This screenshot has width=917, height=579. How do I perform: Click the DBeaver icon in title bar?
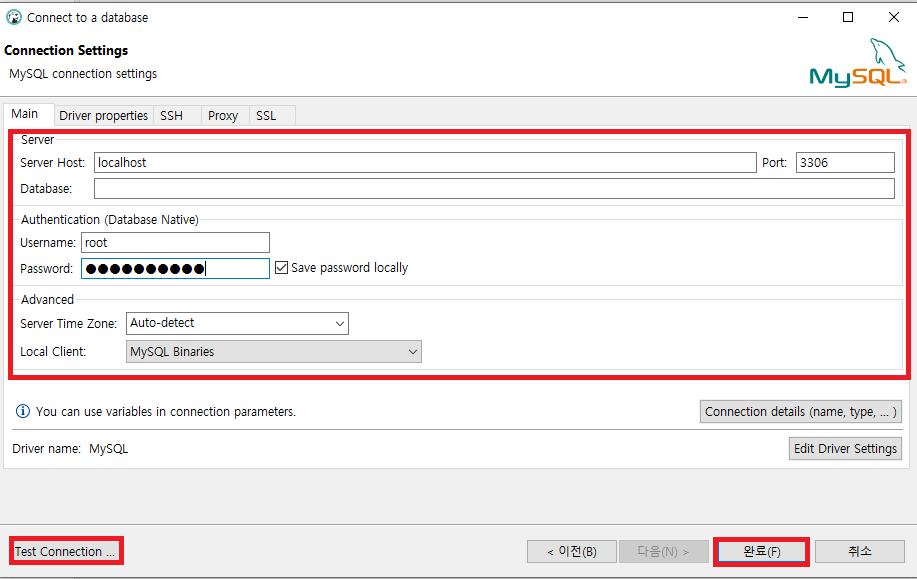[13, 18]
